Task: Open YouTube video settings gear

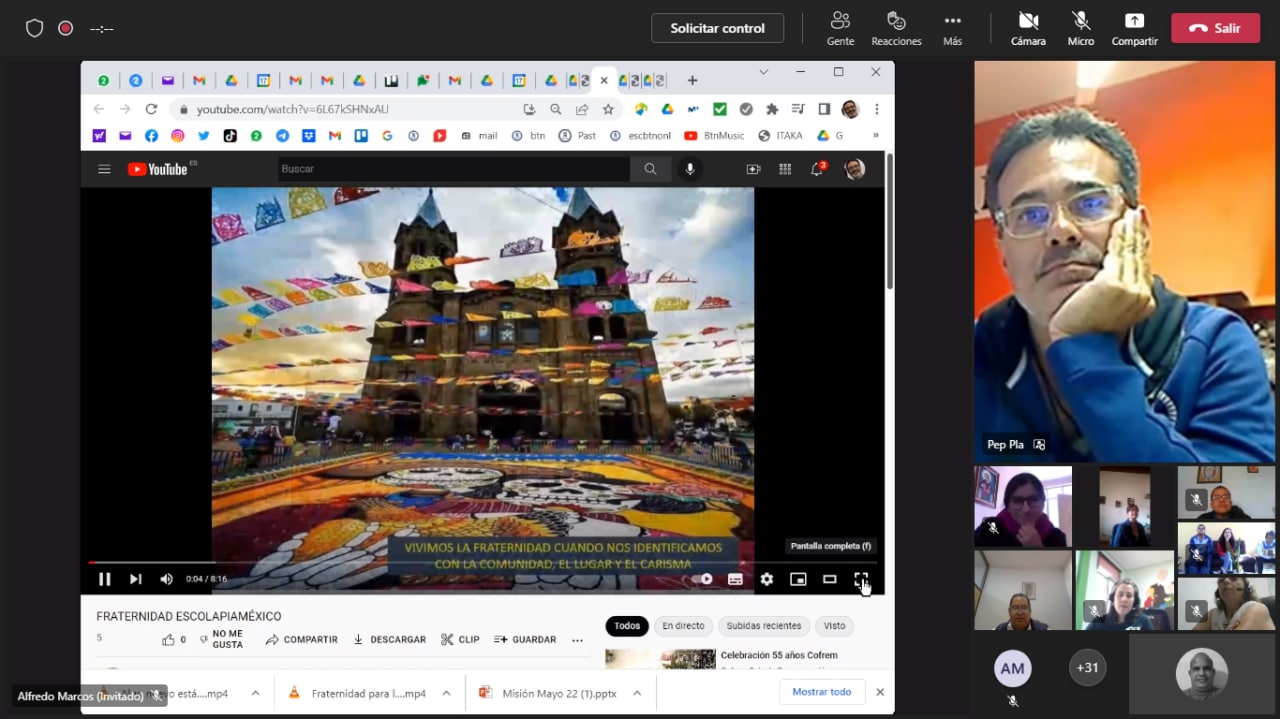Action: (766, 579)
